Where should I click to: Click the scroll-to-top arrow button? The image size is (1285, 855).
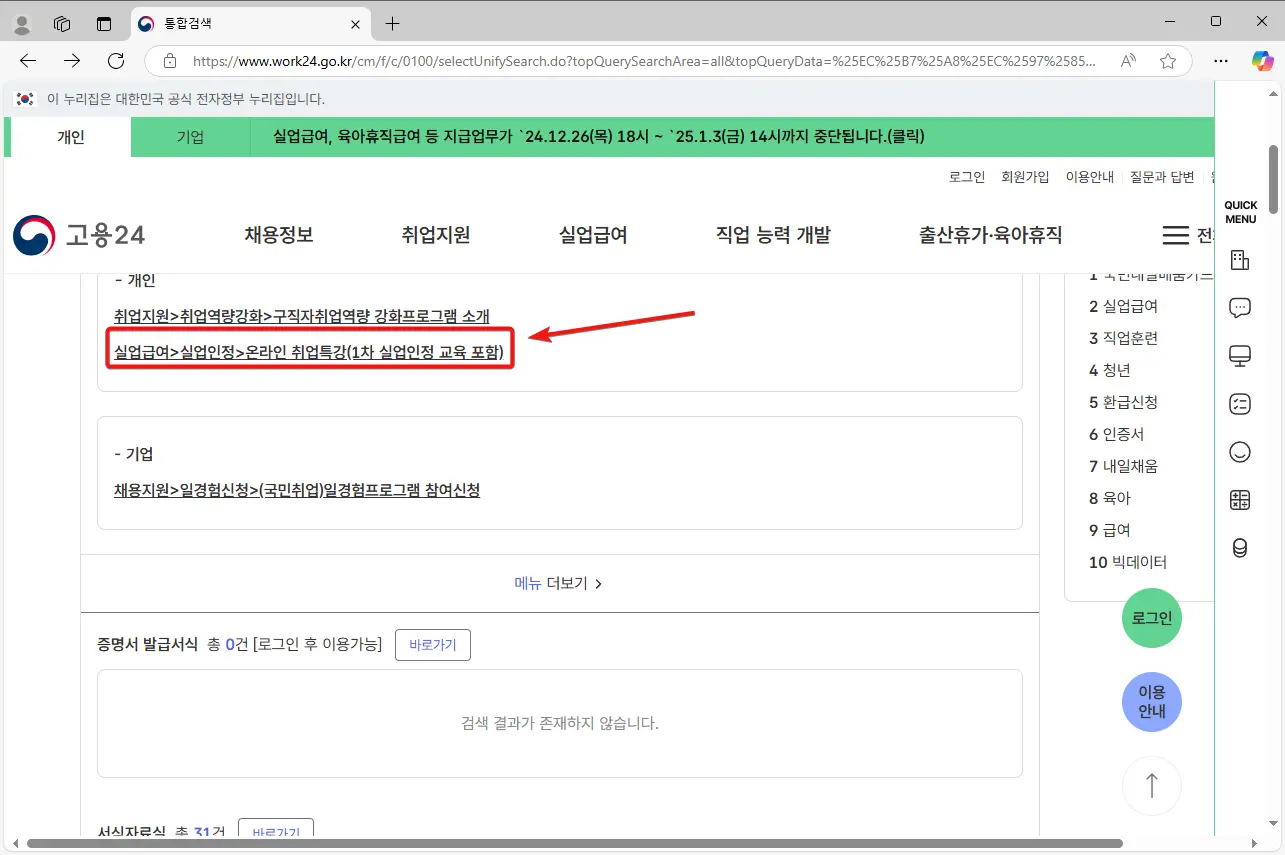tap(1152, 786)
